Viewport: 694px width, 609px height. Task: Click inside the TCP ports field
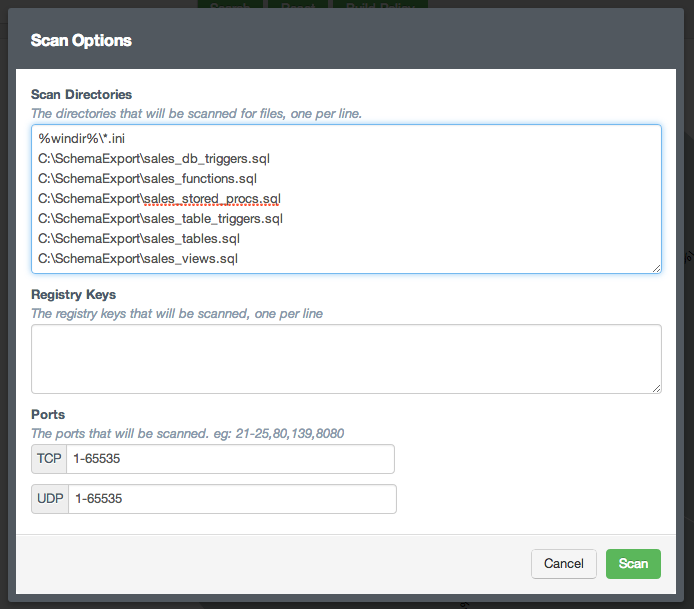230,459
